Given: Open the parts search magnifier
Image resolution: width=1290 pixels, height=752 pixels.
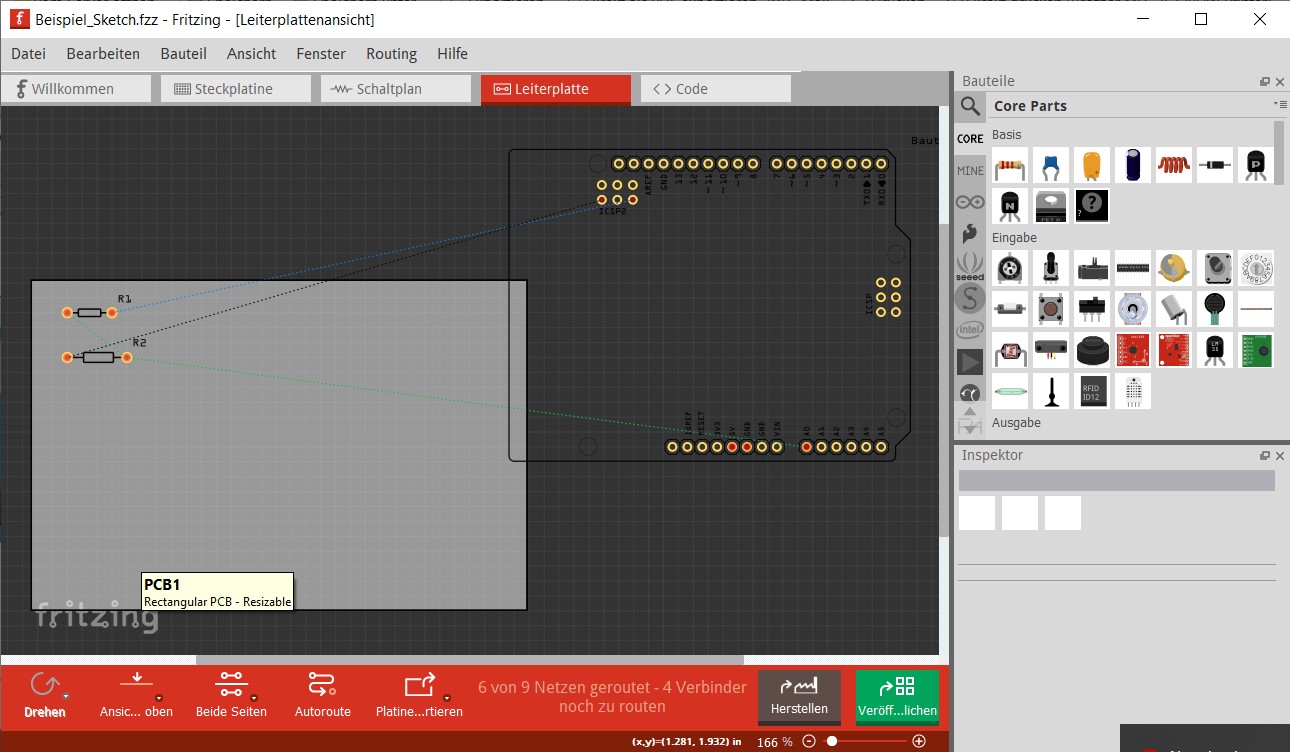Looking at the screenshot, I should point(970,106).
